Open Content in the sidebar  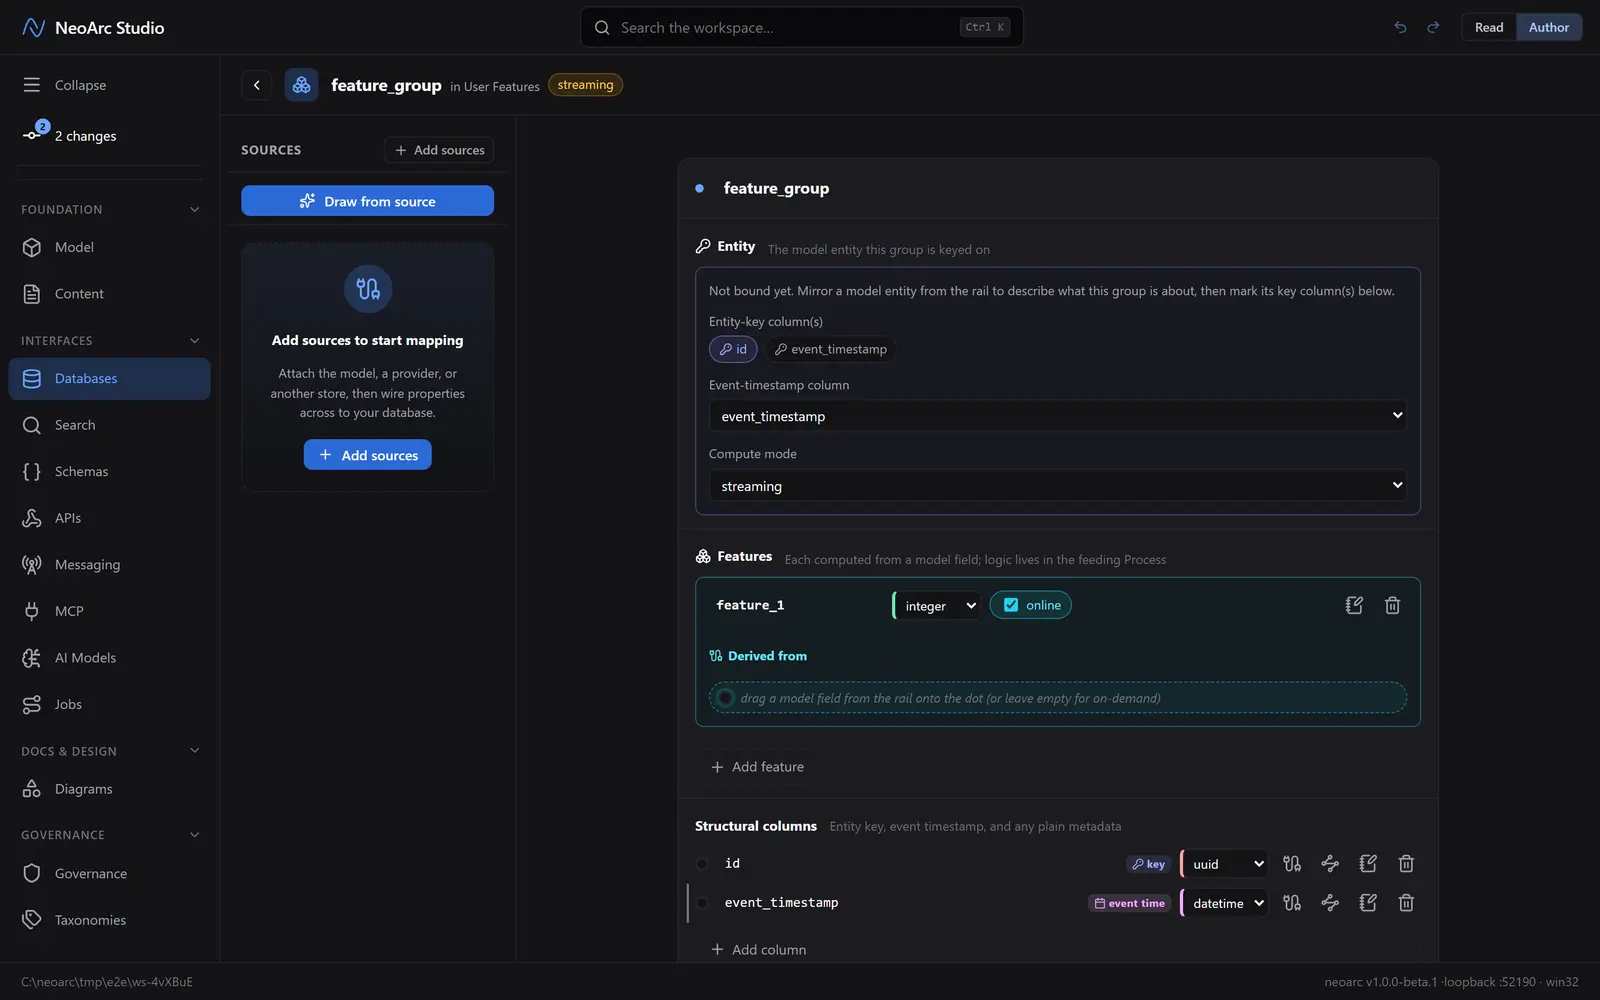pyautogui.click(x=110, y=294)
